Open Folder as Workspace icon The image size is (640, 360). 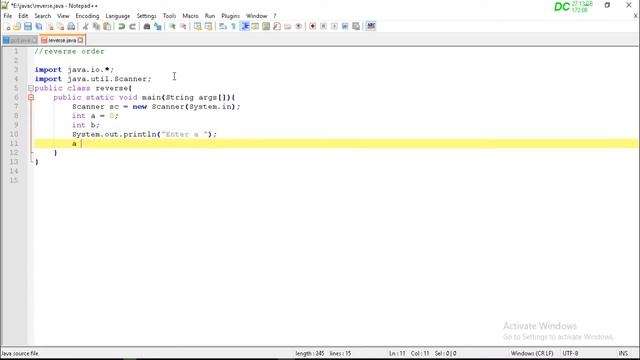click(288, 27)
